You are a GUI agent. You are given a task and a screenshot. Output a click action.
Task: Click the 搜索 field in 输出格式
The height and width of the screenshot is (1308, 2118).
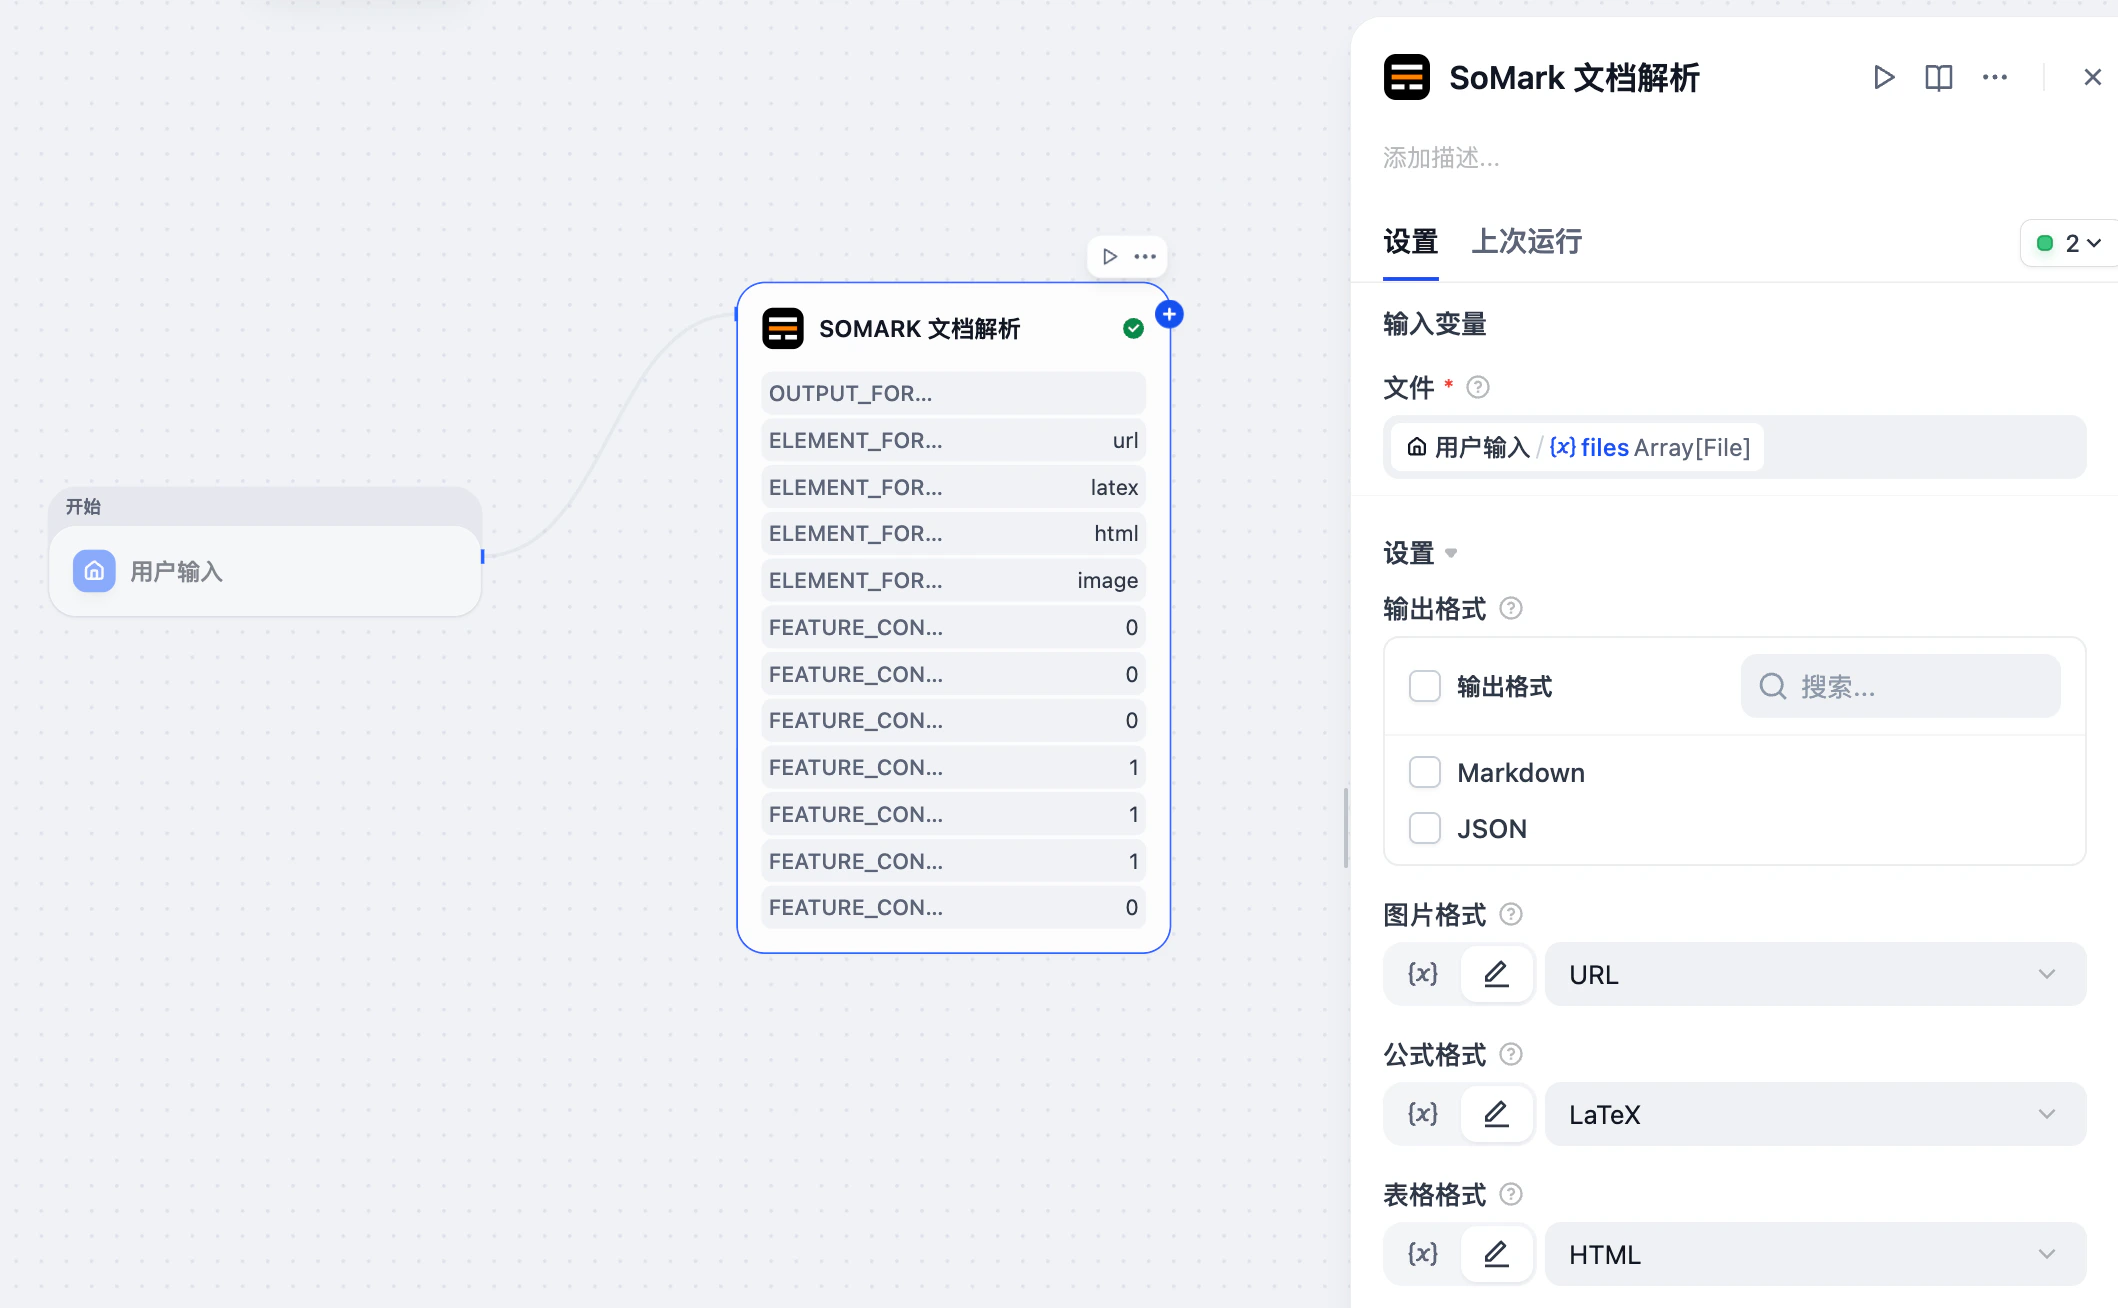click(1900, 686)
